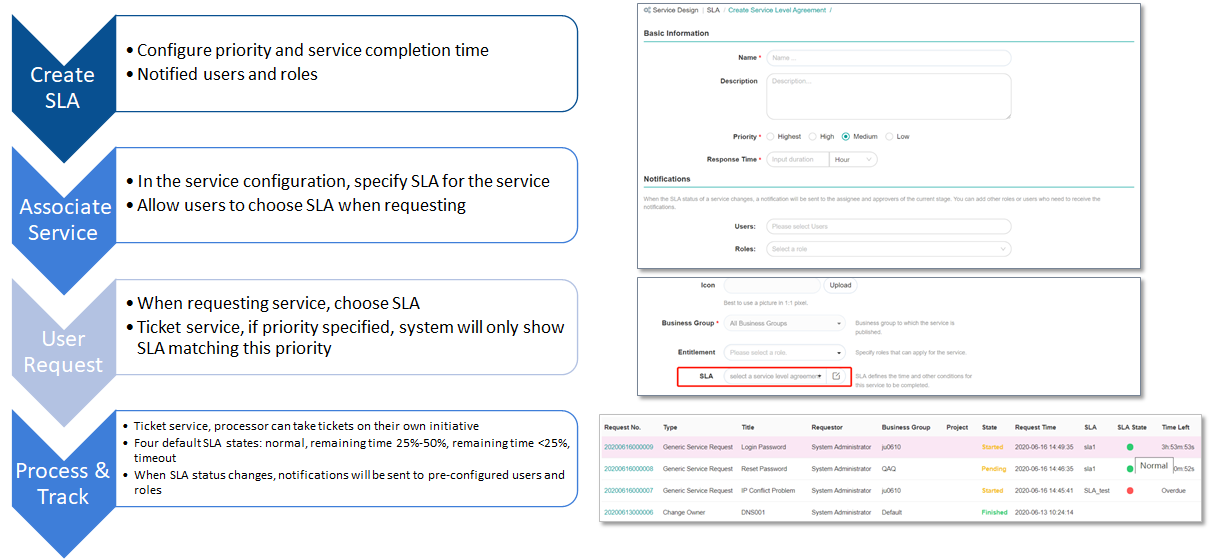Open the Entitlement role dropdown
Image resolution: width=1211 pixels, height=559 pixels.
(x=785, y=352)
